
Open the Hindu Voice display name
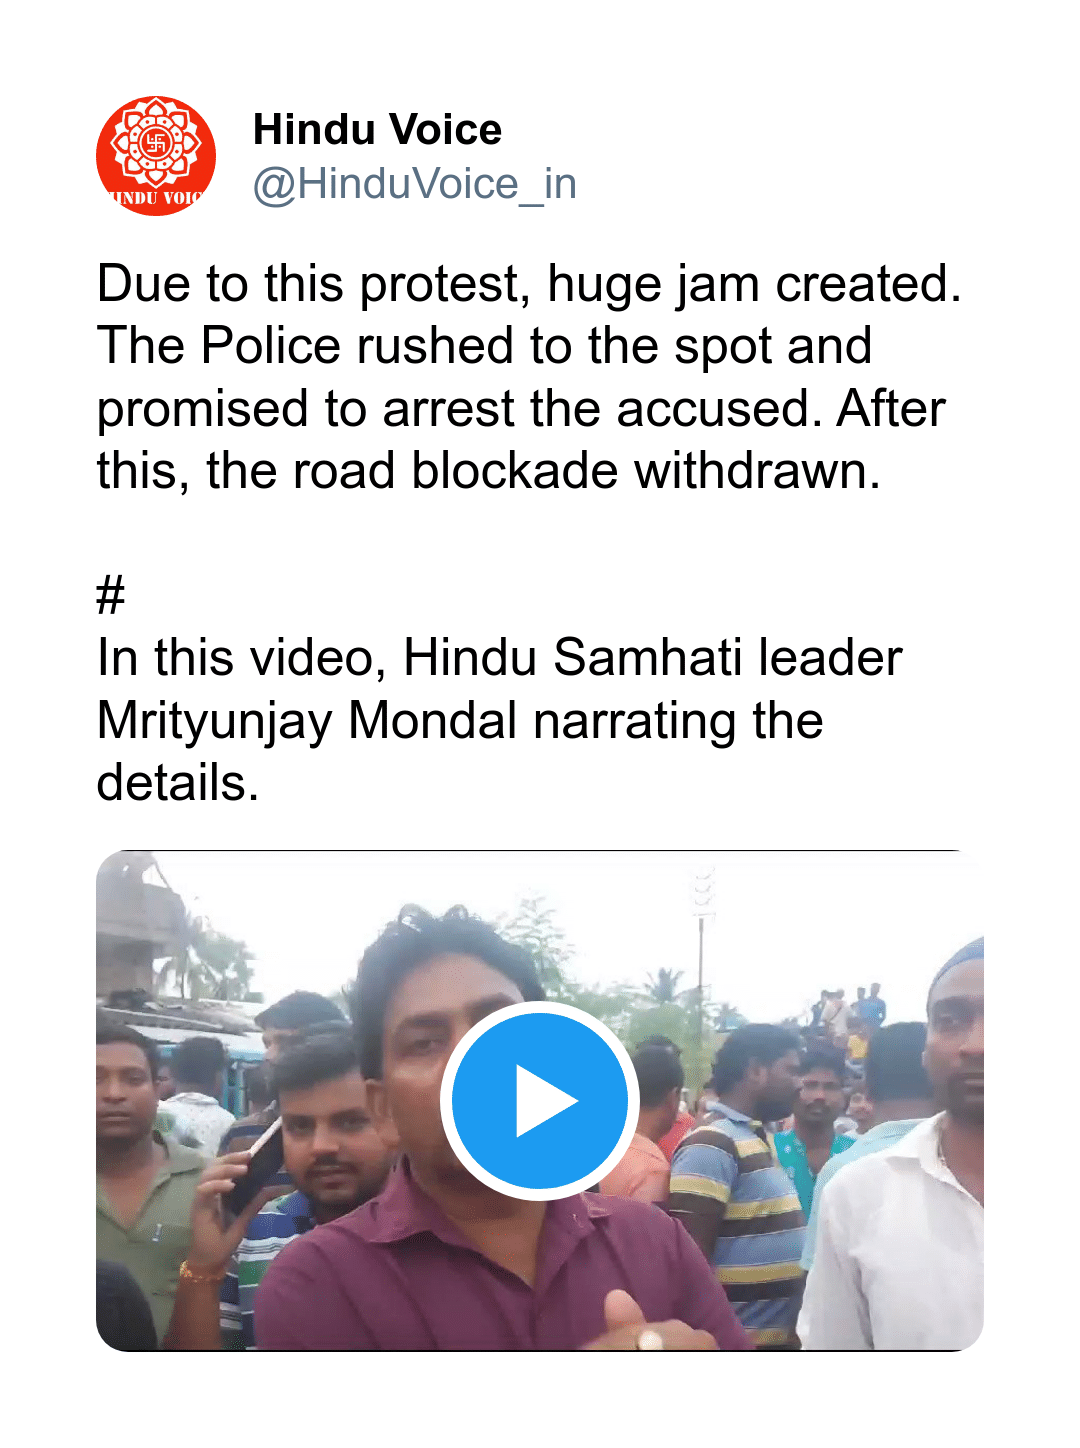377,130
